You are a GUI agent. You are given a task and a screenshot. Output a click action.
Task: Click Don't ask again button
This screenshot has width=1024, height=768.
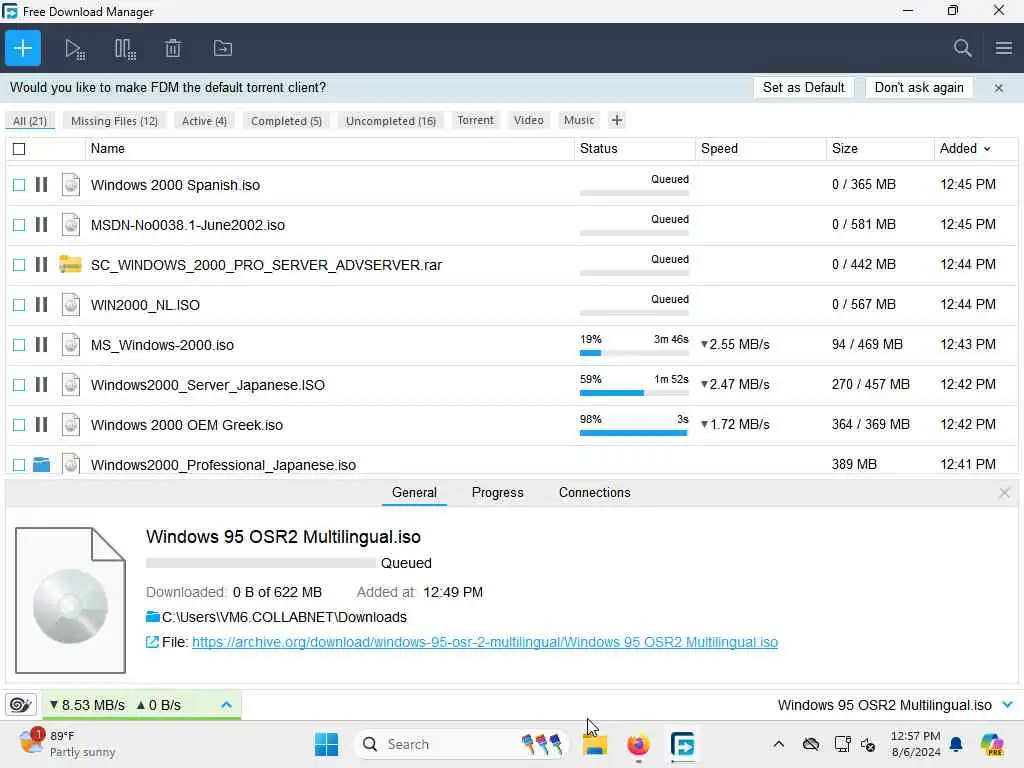[919, 88]
